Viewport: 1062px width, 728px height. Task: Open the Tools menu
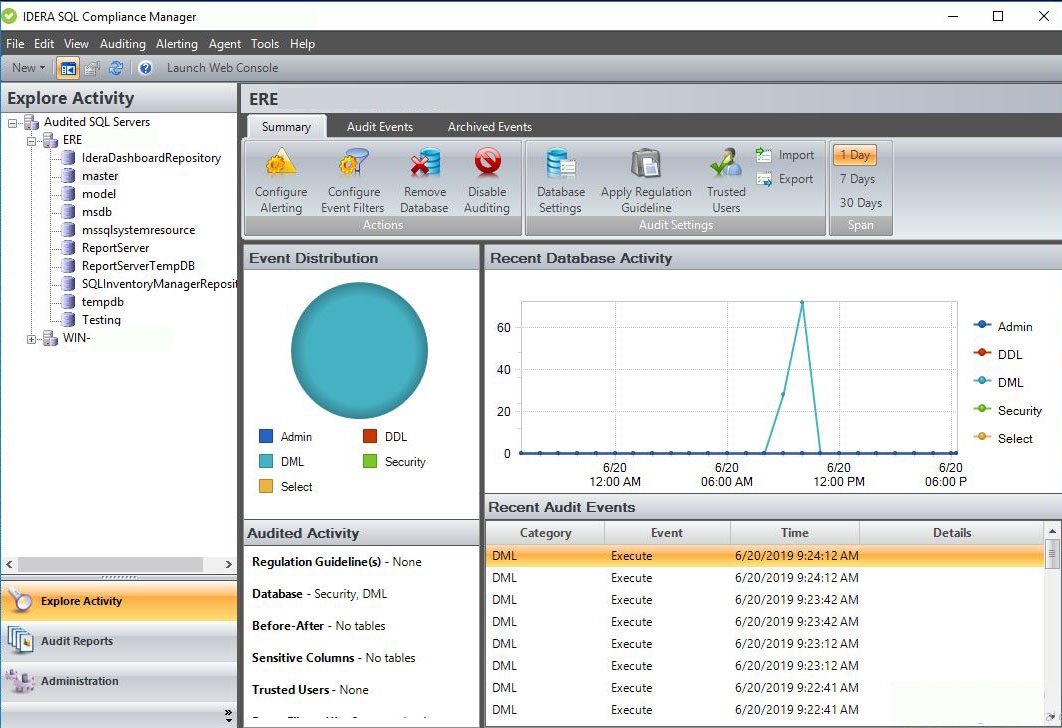[x=264, y=43]
